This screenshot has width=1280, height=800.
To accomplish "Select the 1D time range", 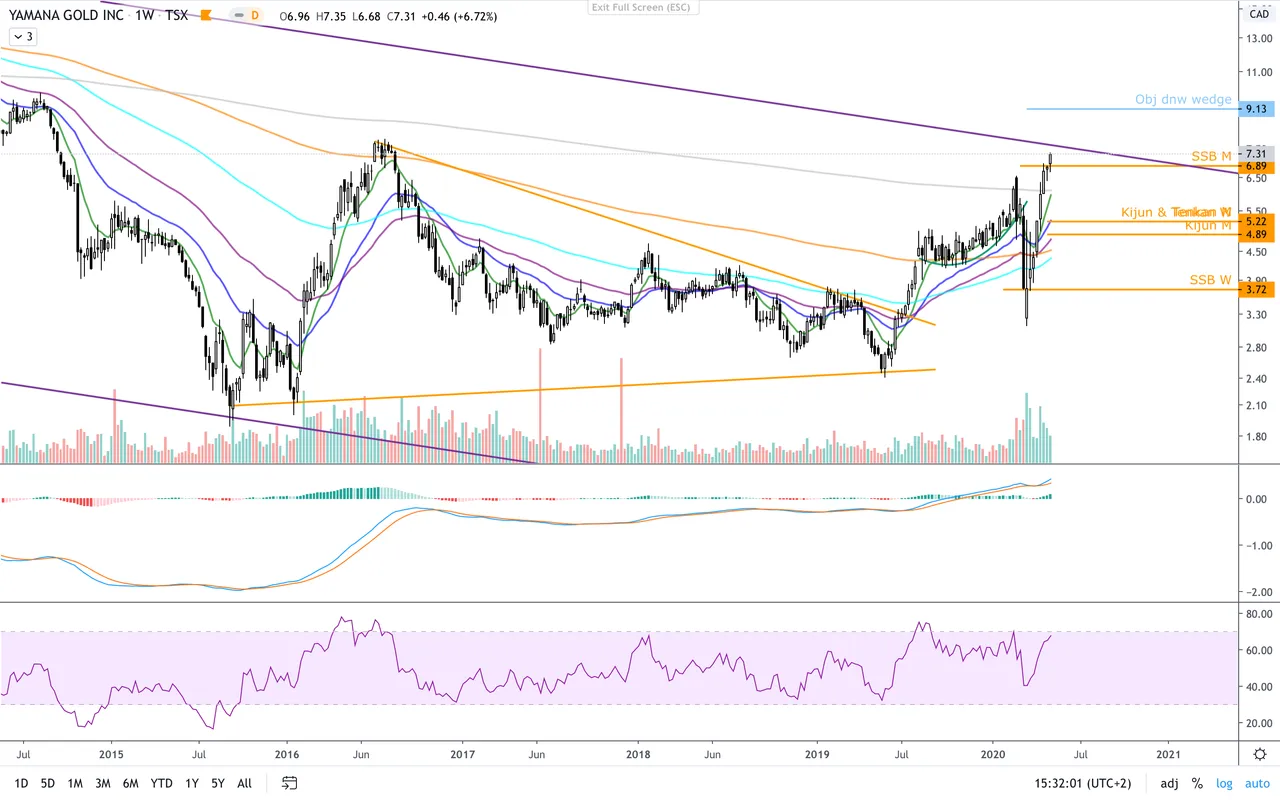I will [x=22, y=783].
